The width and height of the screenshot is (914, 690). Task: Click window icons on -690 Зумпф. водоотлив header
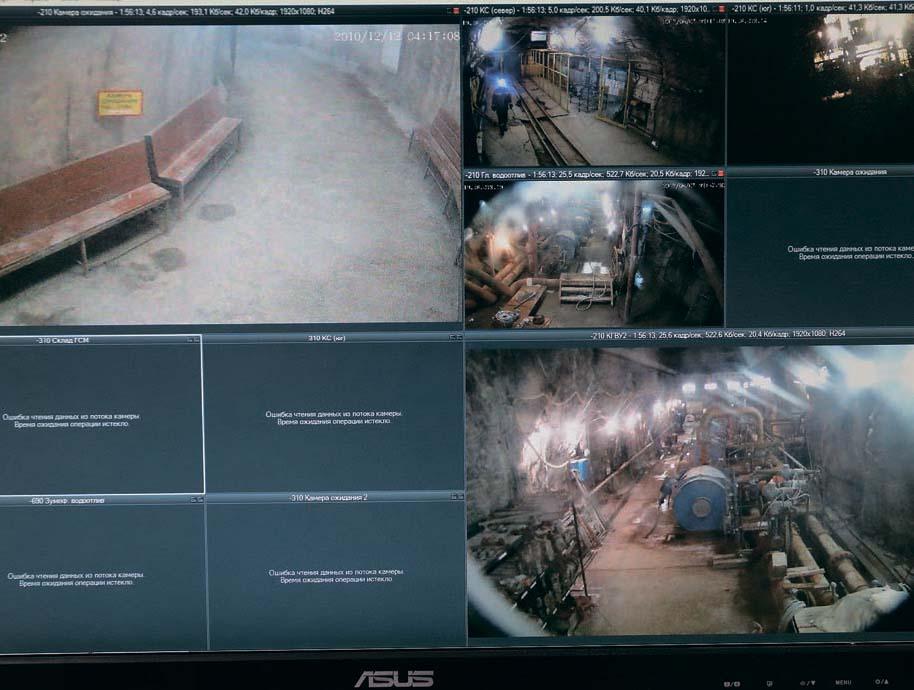tap(196, 498)
